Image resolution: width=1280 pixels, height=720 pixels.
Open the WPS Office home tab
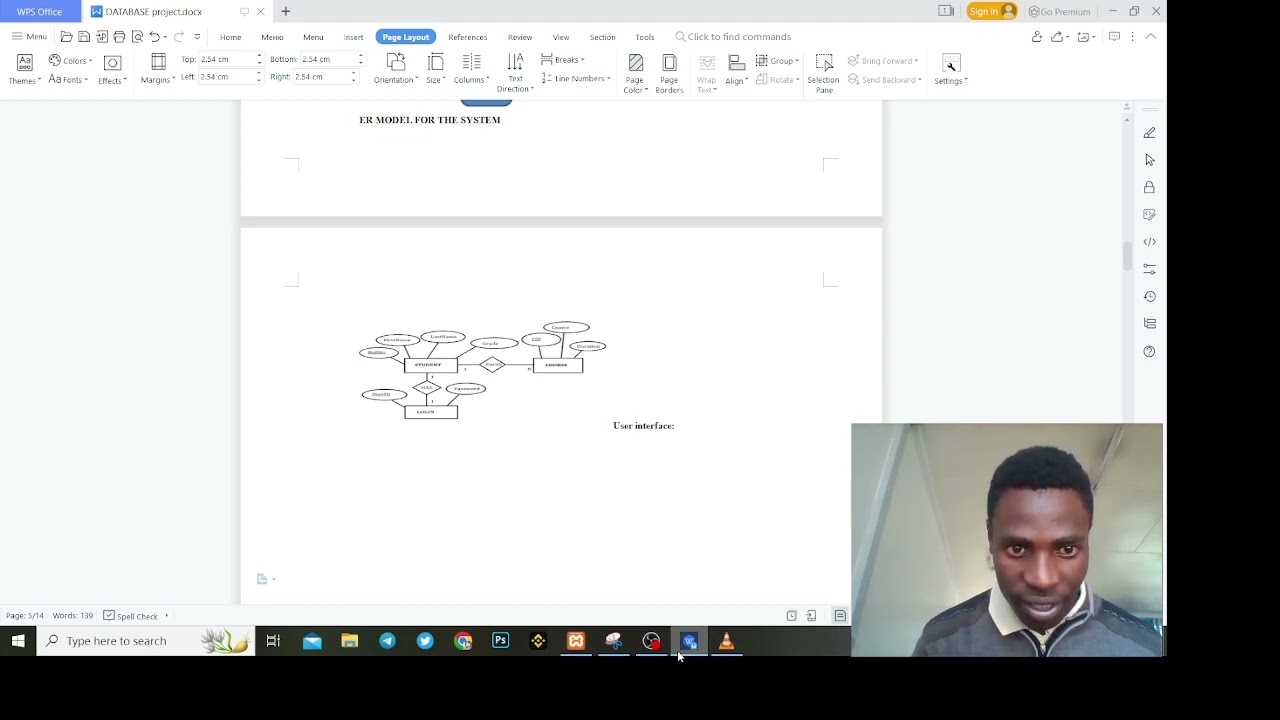click(40, 11)
